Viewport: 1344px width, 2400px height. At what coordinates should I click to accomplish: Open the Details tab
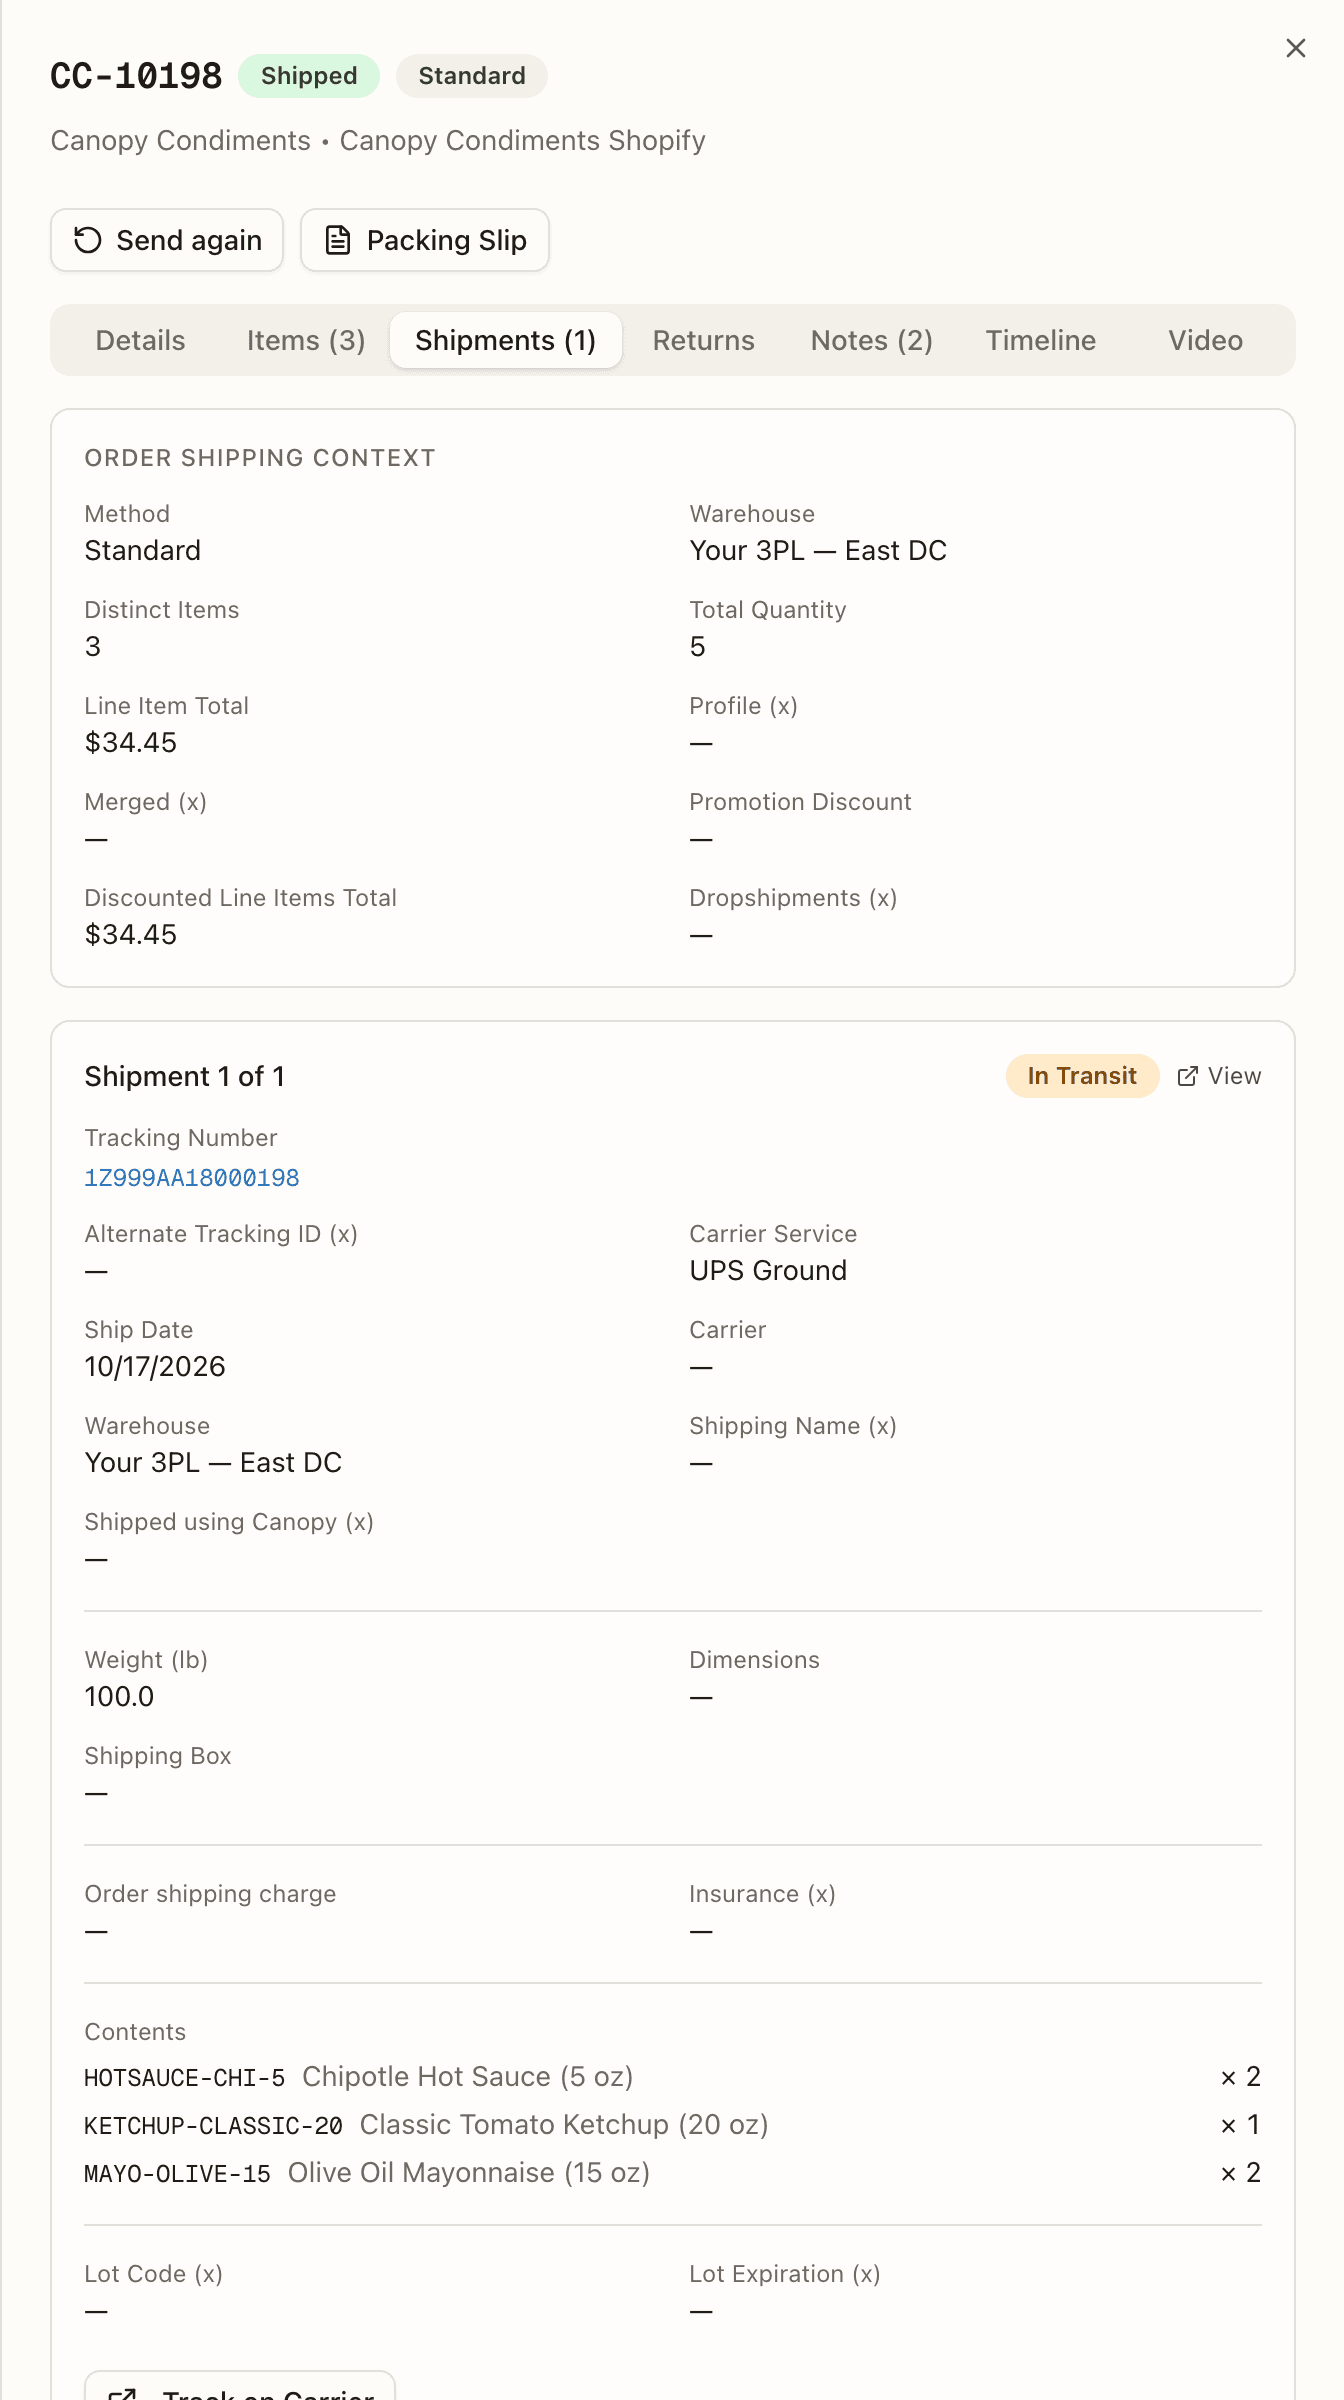click(x=140, y=340)
